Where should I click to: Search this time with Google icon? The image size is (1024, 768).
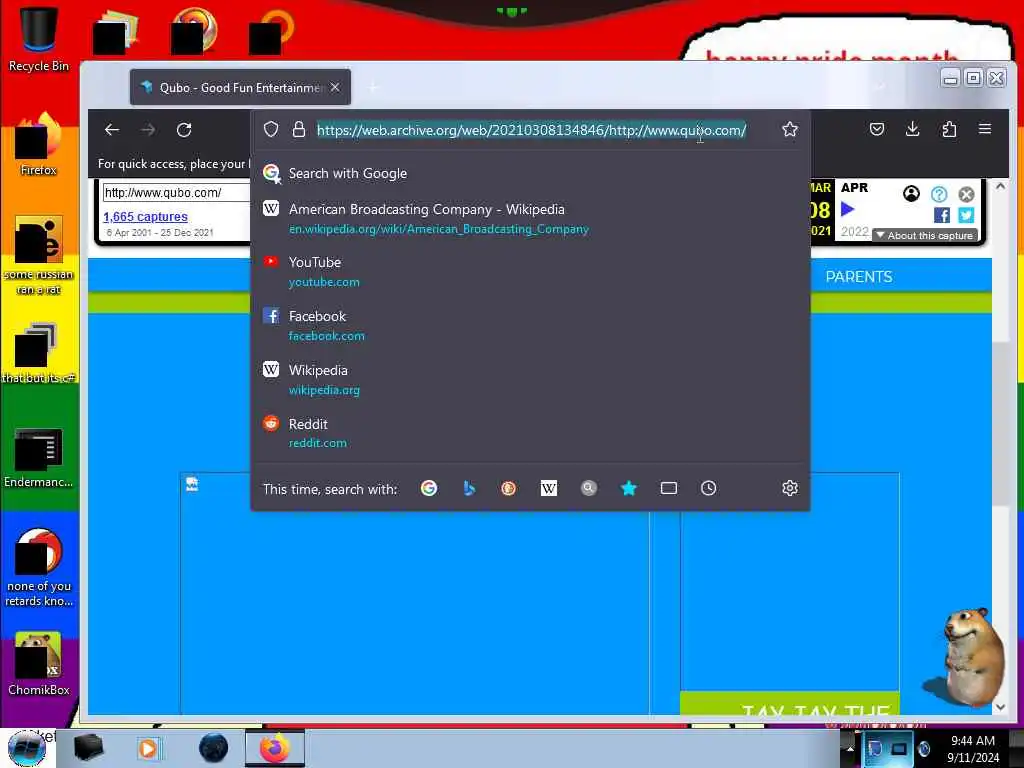[x=428, y=488]
